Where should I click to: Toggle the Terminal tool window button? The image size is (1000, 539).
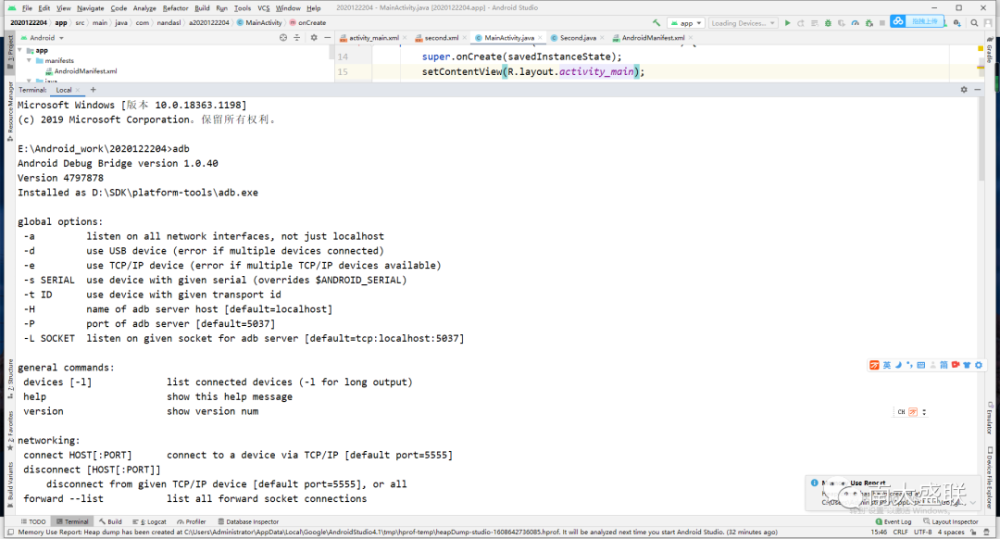[x=72, y=522]
